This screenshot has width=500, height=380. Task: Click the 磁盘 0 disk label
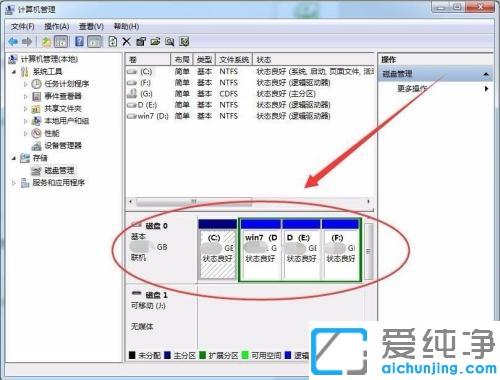(x=157, y=226)
